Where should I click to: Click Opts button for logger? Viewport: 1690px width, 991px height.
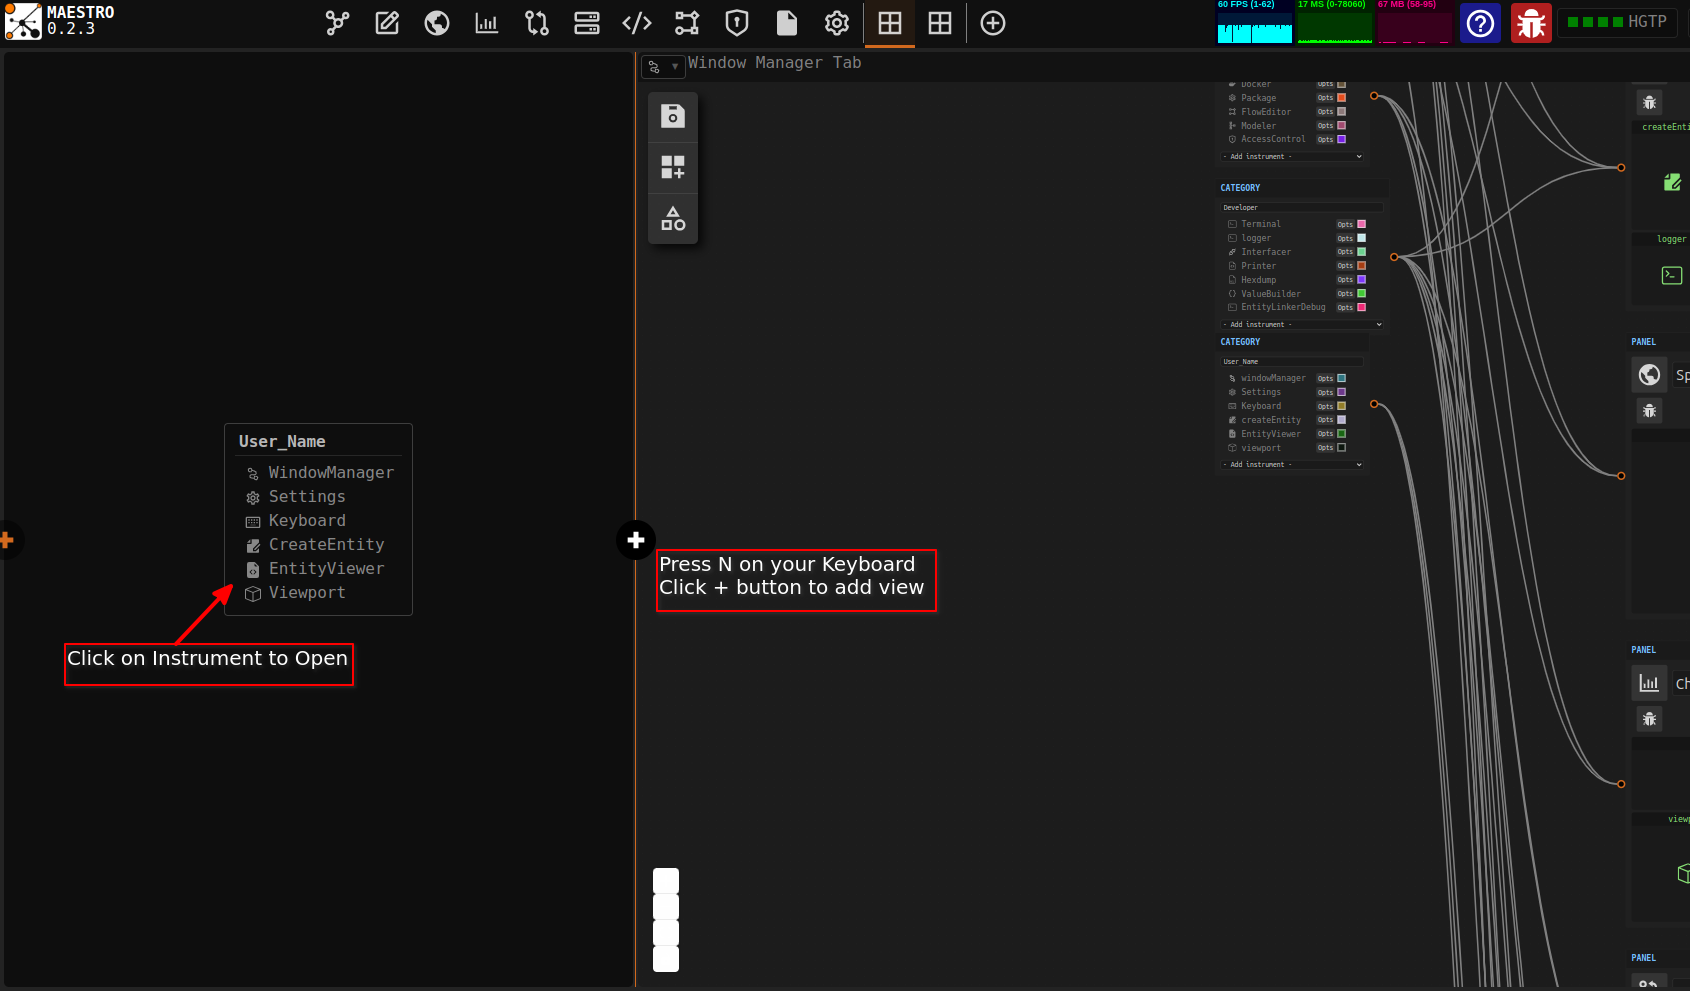click(x=1345, y=238)
